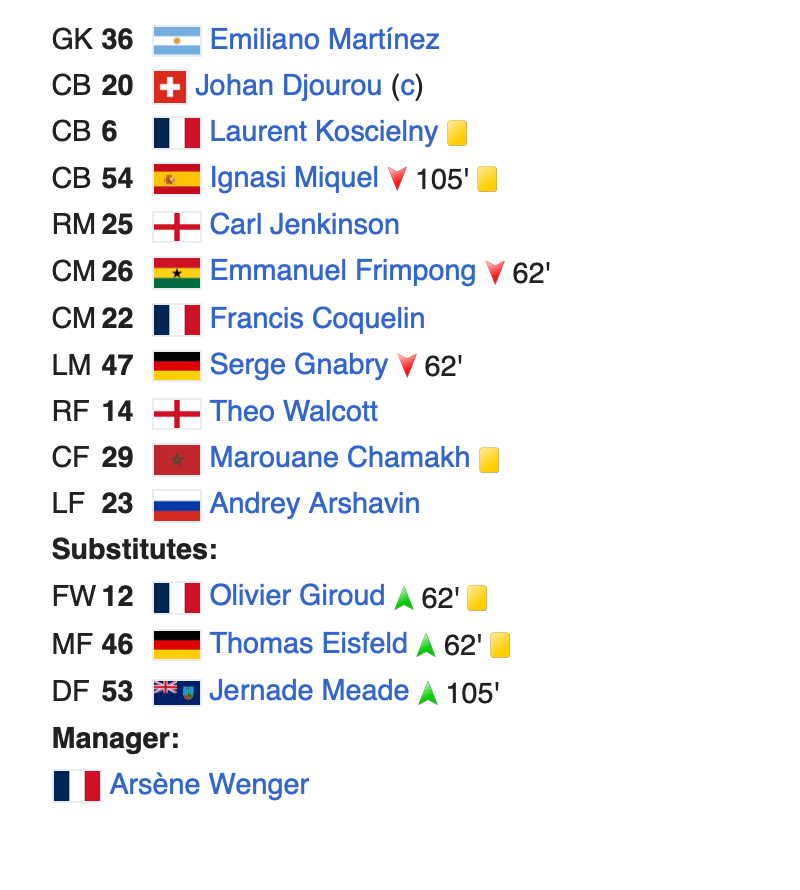
Task: Click the Montserrat flag beside Jernade Meade
Action: [x=177, y=692]
